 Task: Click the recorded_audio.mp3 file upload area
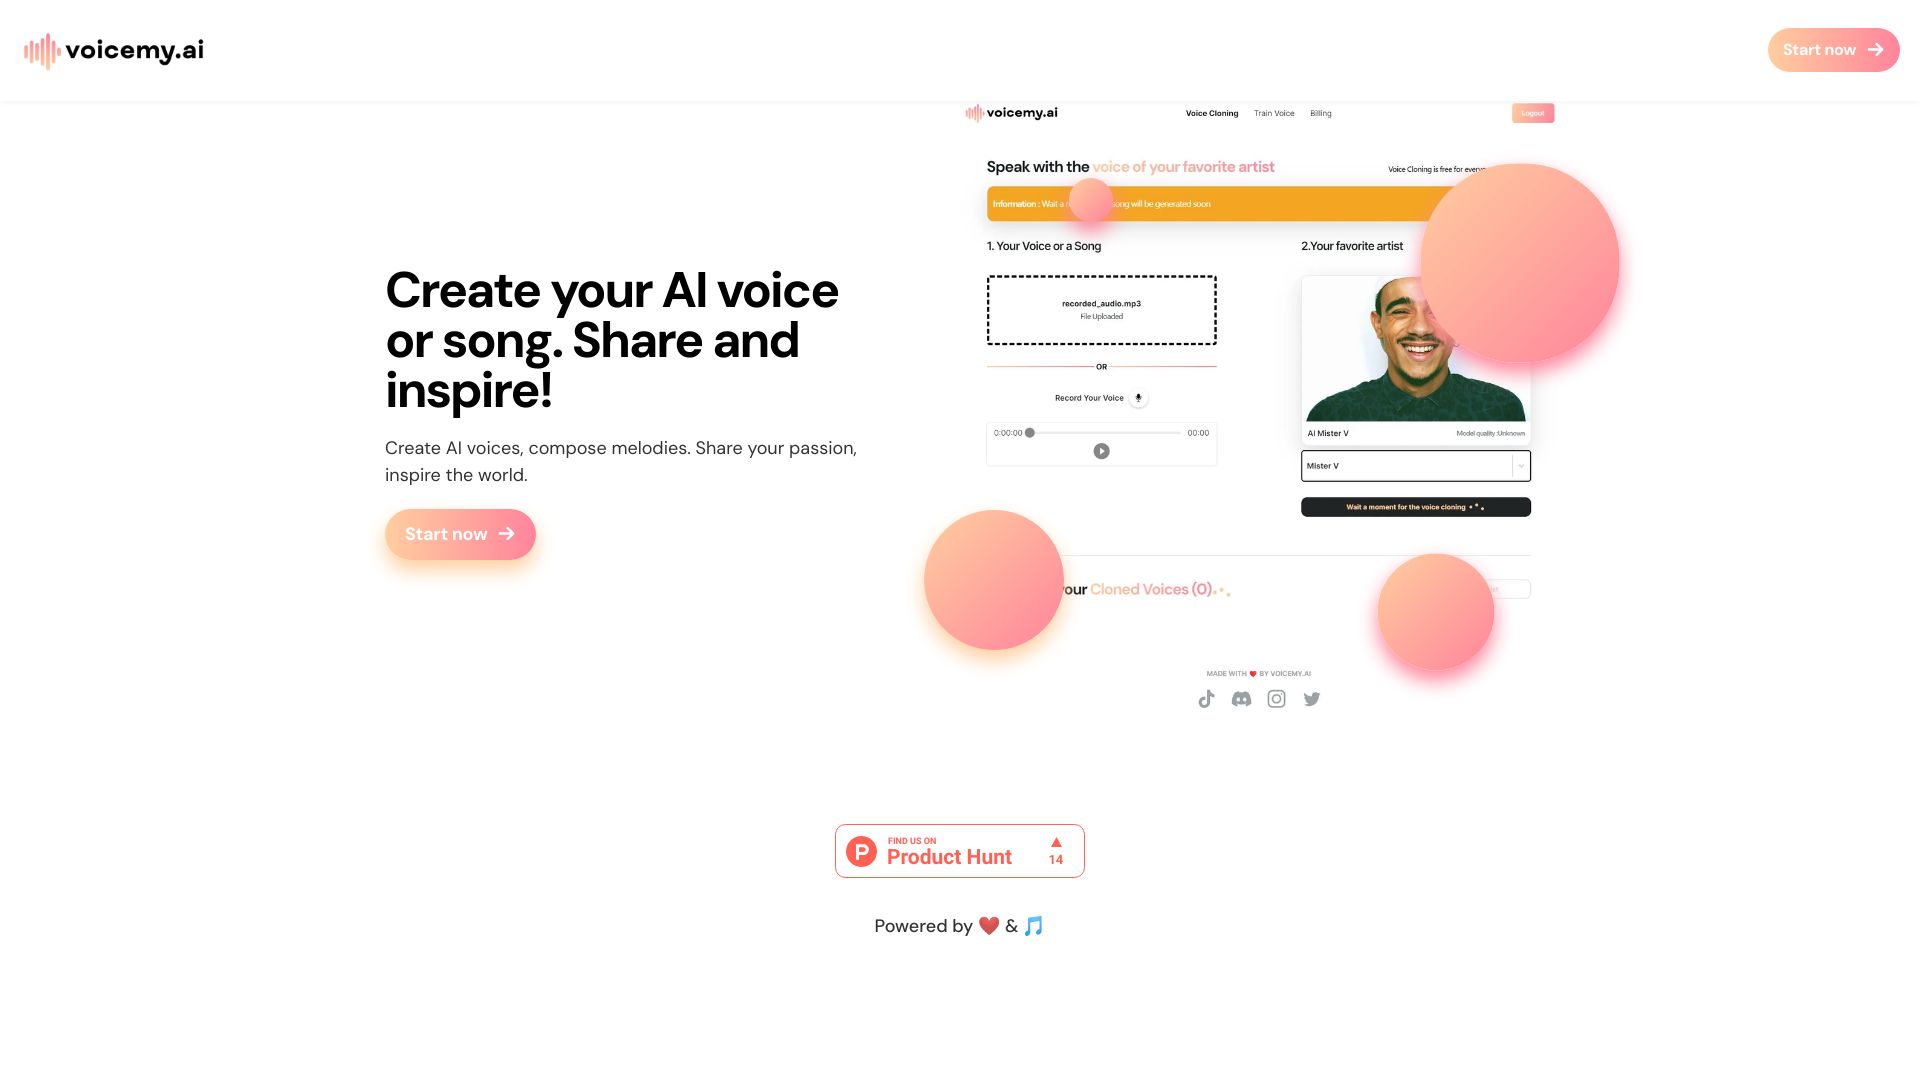click(x=1101, y=310)
